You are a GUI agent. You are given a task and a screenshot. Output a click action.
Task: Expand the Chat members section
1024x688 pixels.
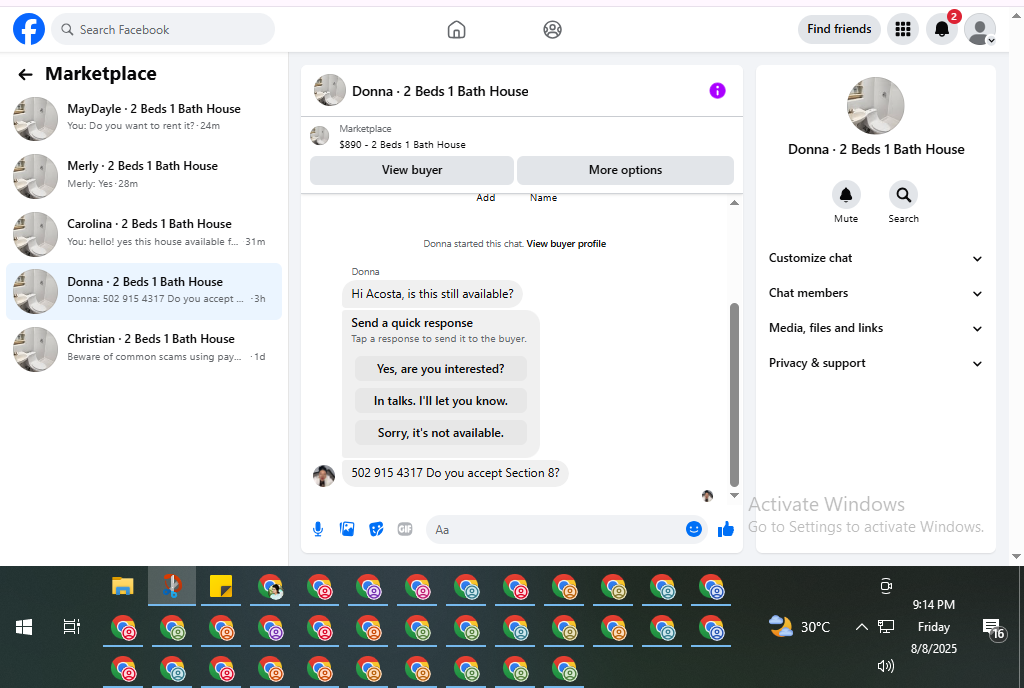click(x=875, y=293)
